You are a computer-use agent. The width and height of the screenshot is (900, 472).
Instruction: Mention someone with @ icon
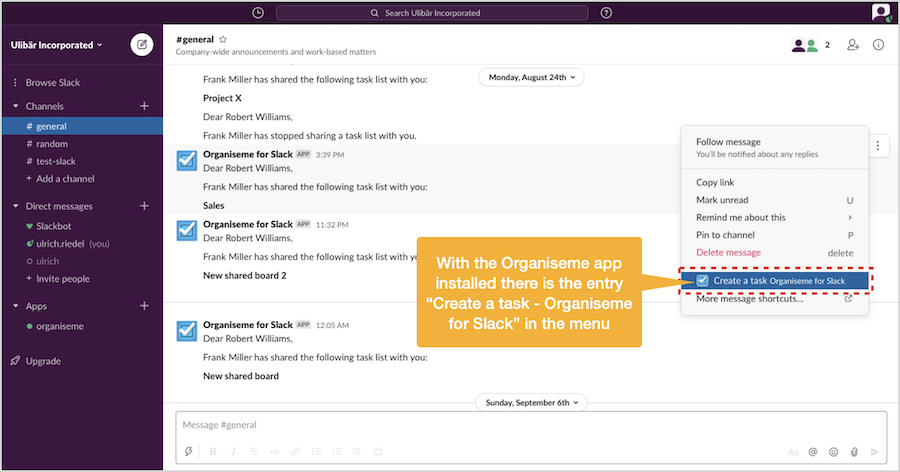[813, 452]
